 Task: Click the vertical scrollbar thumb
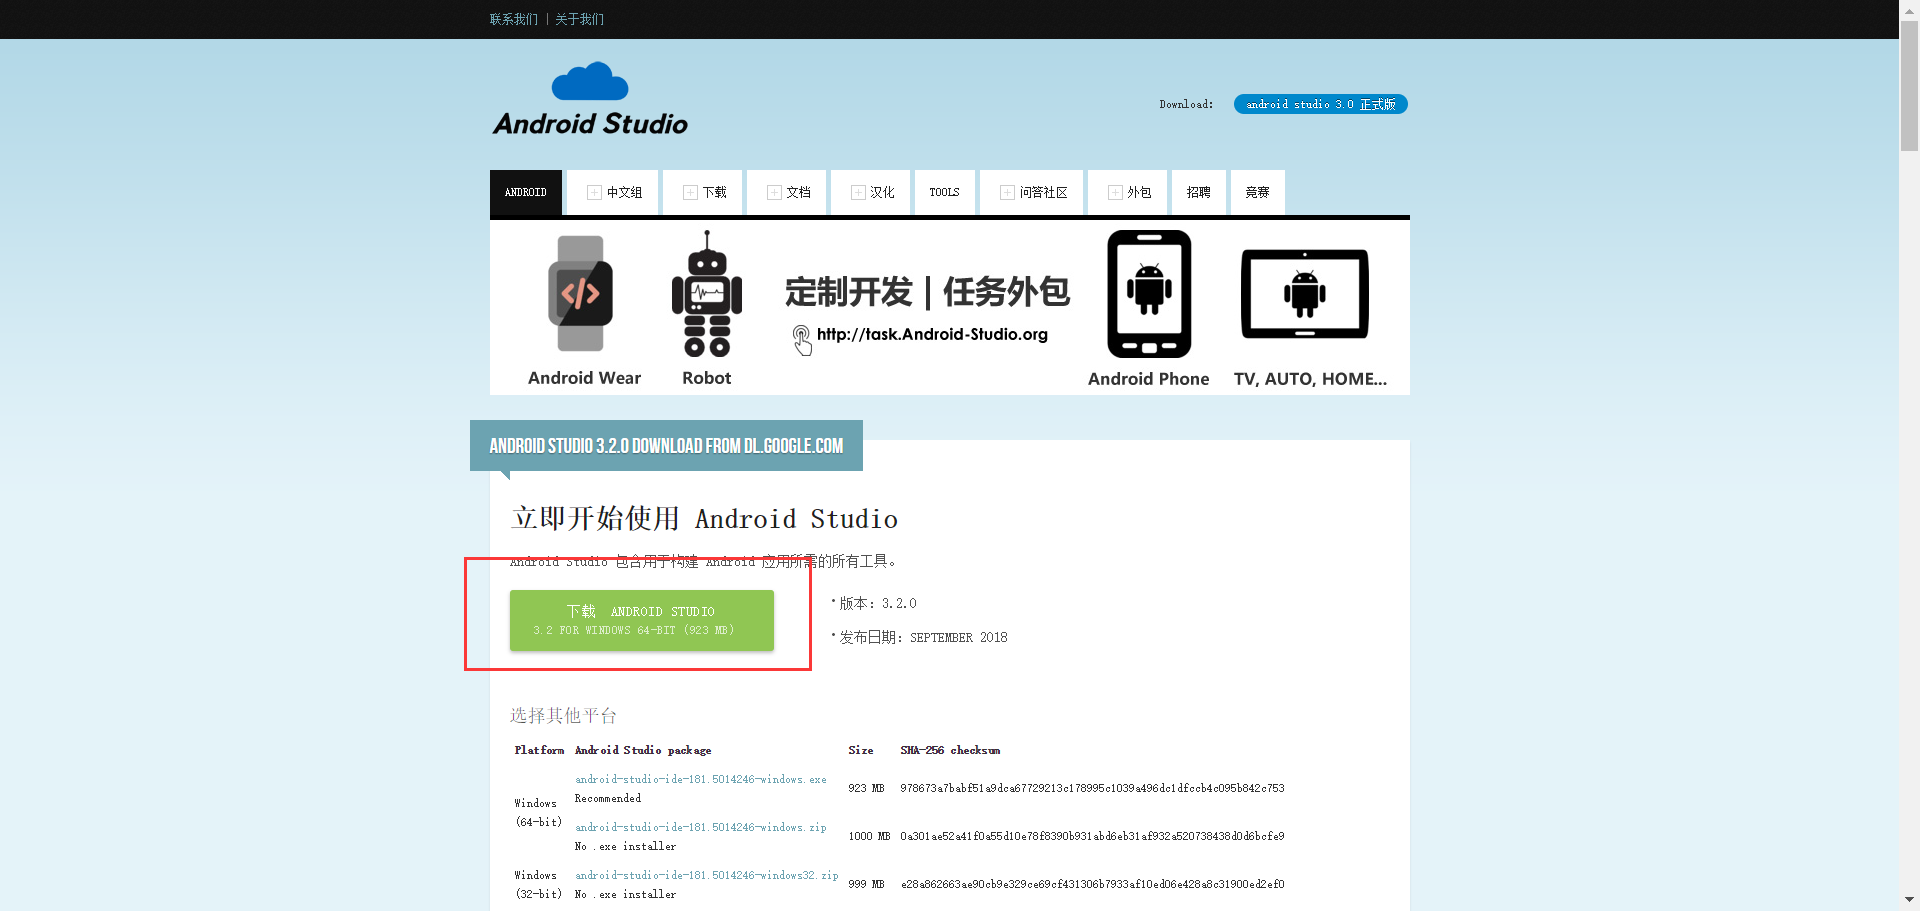(1909, 85)
